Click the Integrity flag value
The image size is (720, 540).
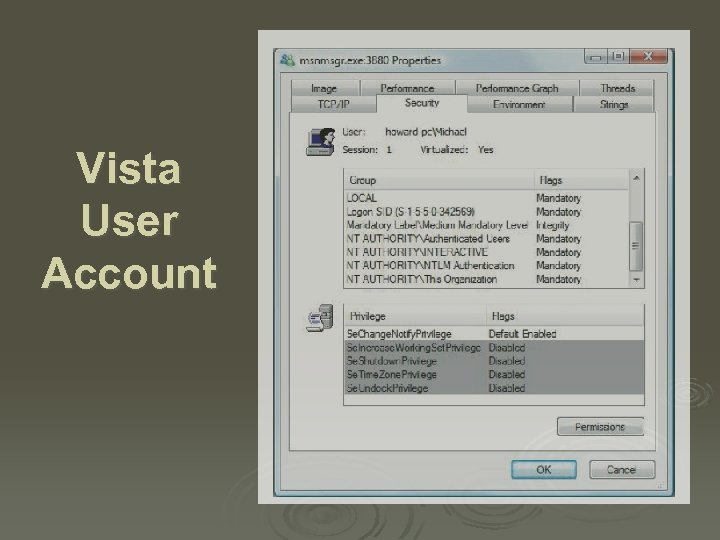pos(553,225)
